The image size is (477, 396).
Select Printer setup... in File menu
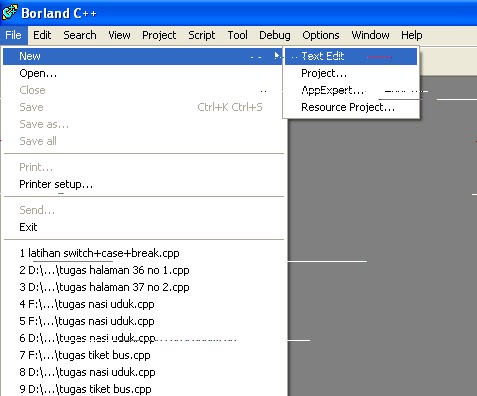click(143, 184)
